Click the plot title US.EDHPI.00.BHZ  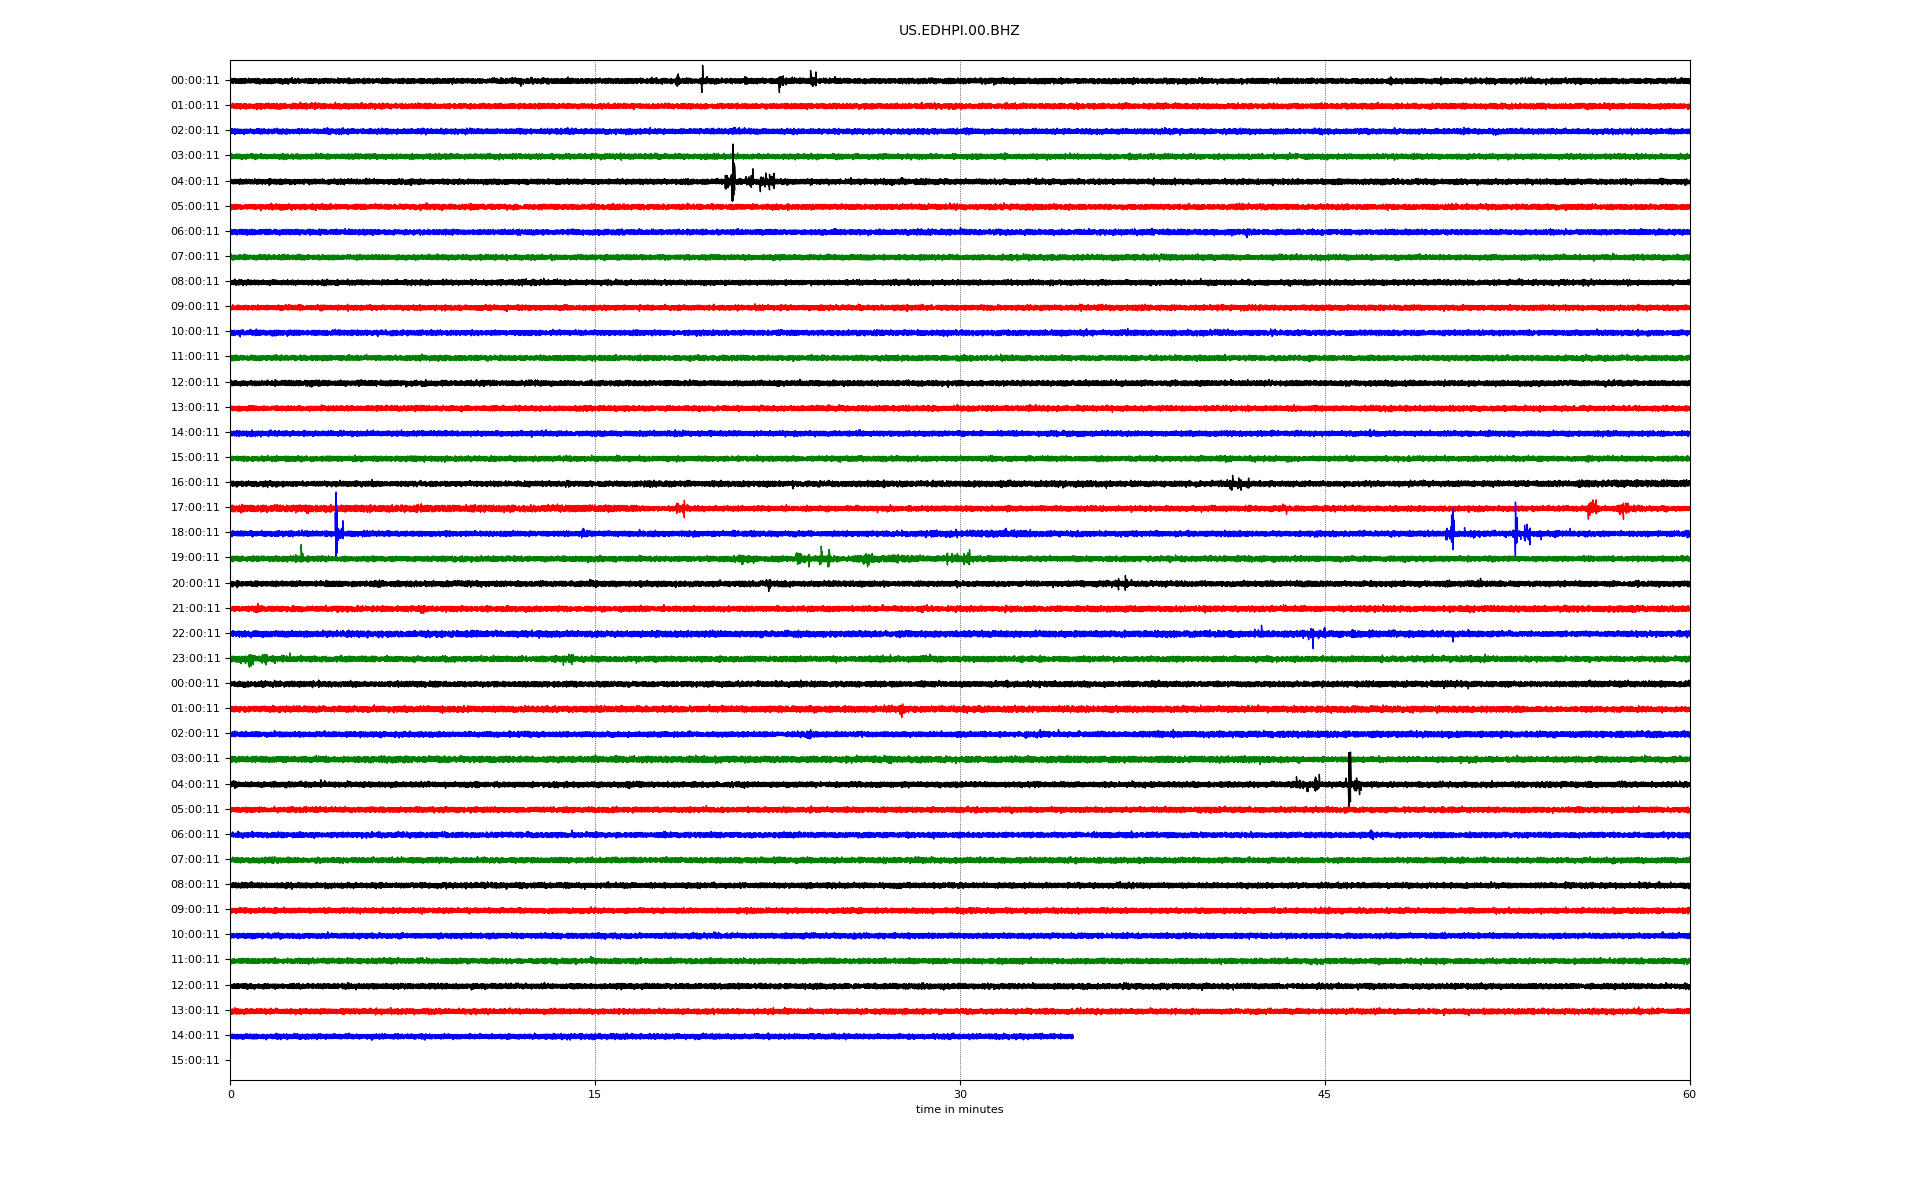[x=958, y=31]
